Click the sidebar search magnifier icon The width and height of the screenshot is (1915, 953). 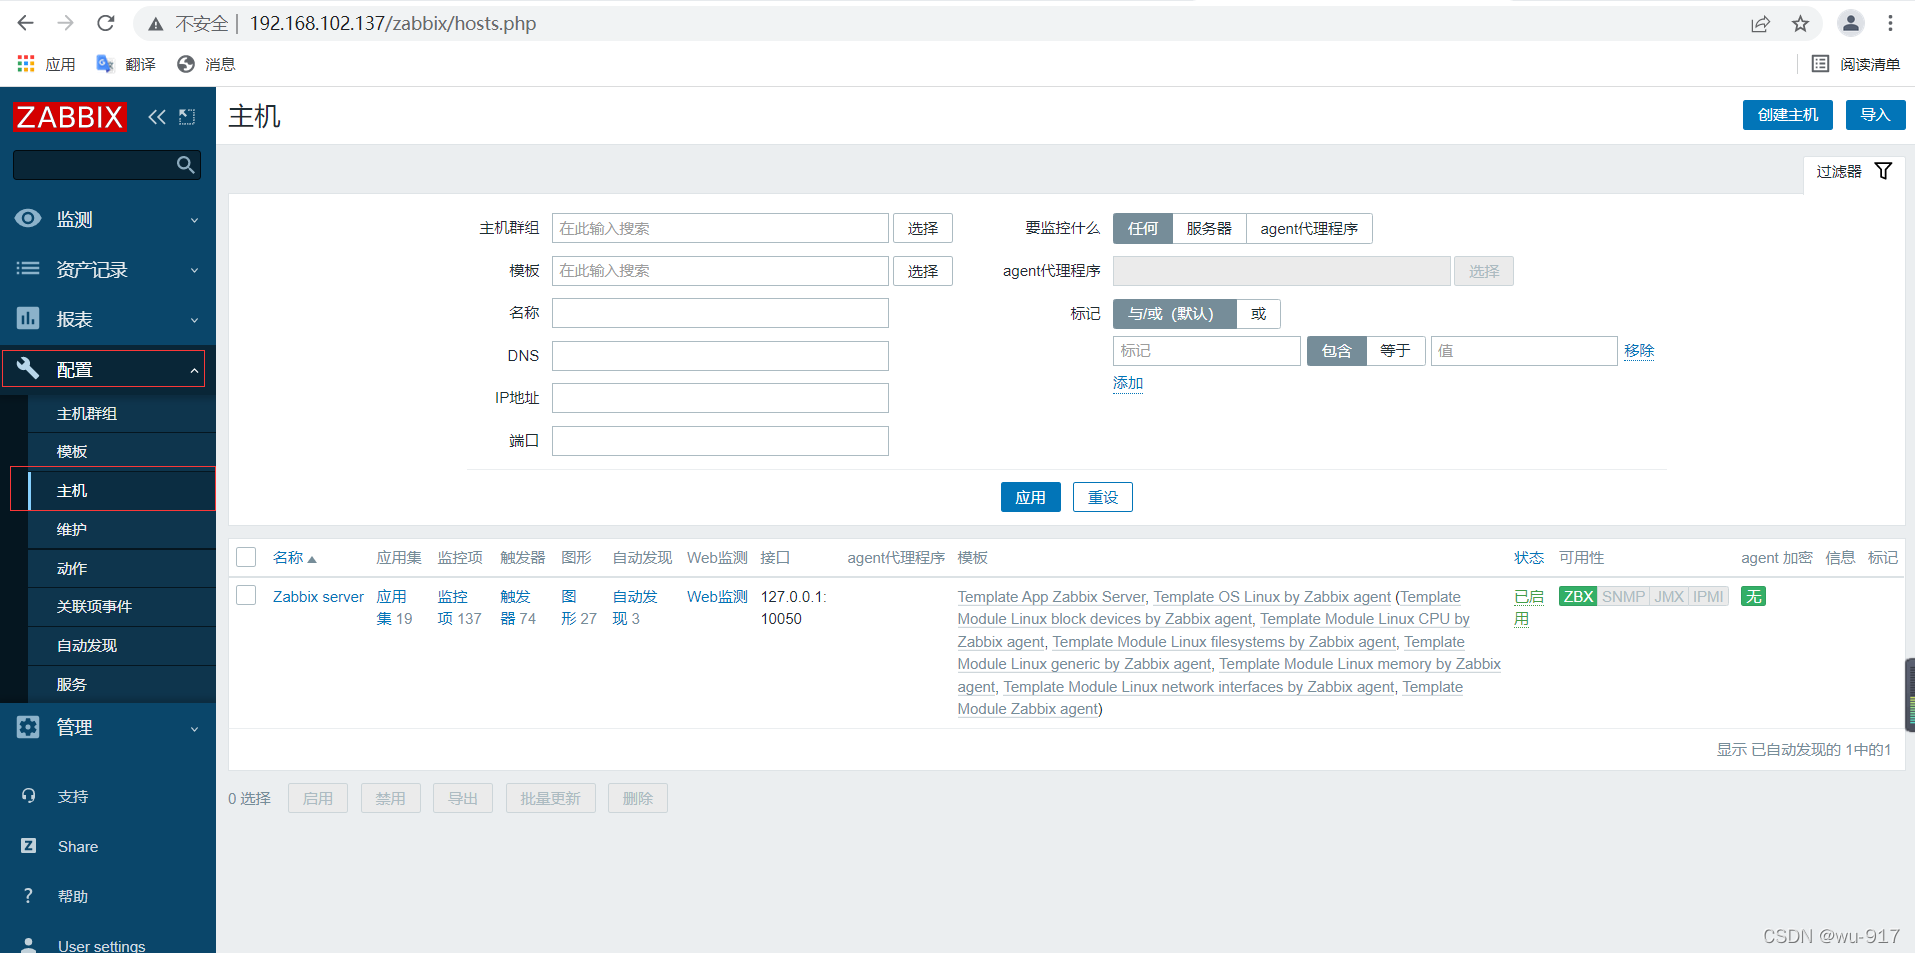click(185, 165)
